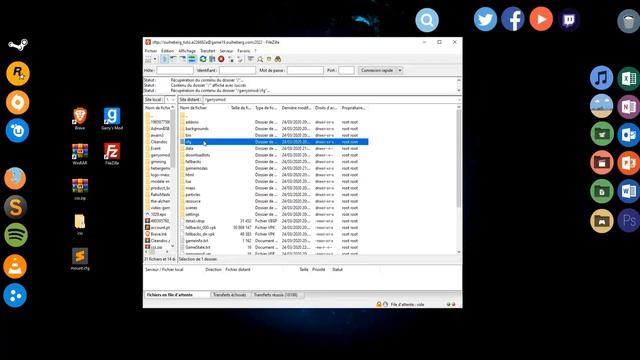Select the FileZilla desktop shortcut

[112, 154]
